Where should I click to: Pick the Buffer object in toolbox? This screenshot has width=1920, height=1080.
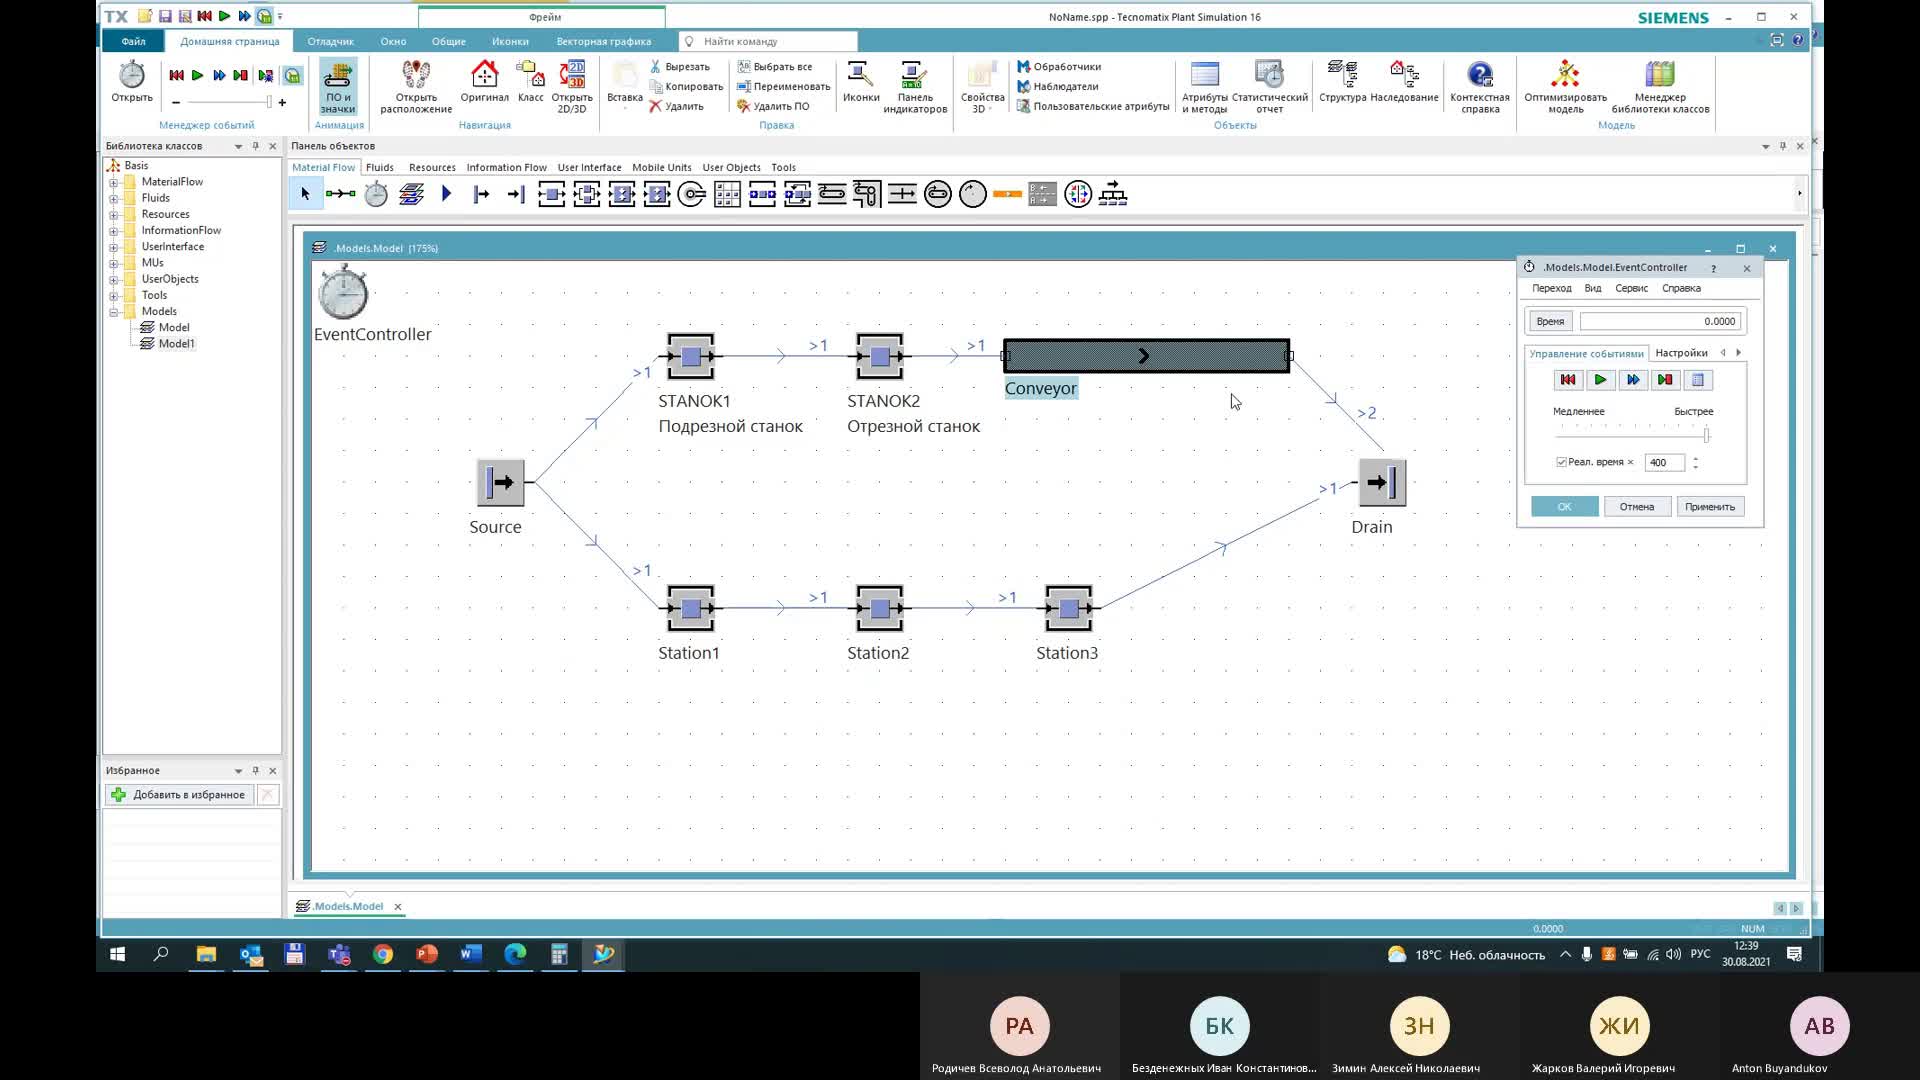(x=762, y=194)
